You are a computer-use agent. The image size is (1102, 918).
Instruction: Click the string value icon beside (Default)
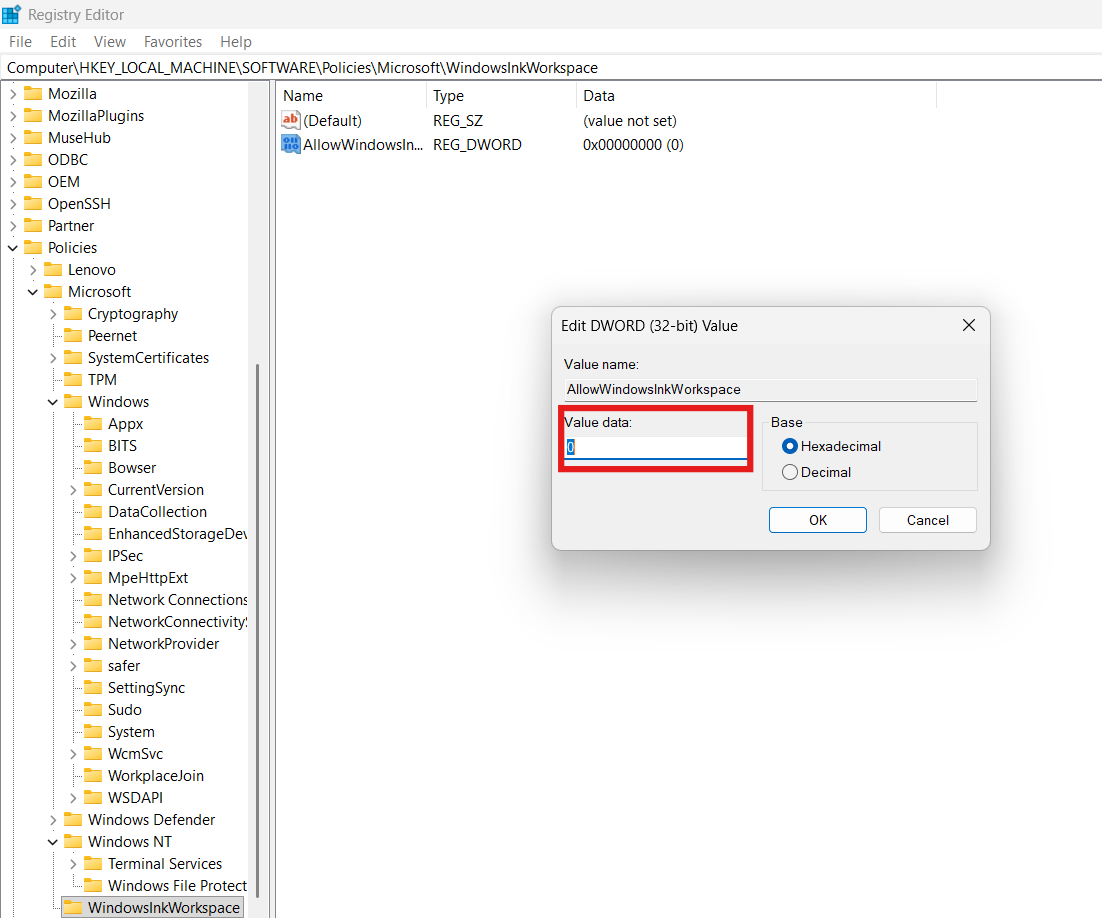[290, 120]
